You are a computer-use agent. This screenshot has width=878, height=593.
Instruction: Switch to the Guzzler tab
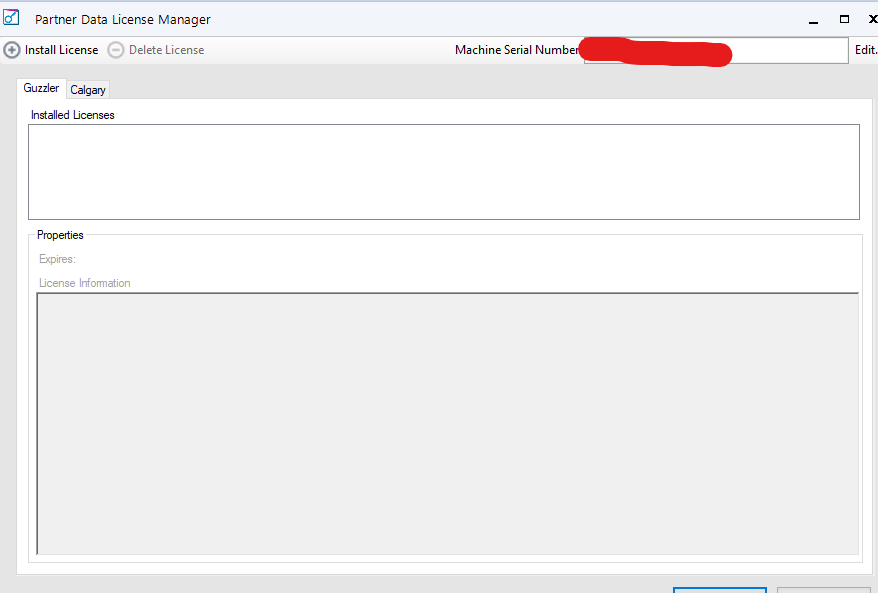click(x=41, y=88)
